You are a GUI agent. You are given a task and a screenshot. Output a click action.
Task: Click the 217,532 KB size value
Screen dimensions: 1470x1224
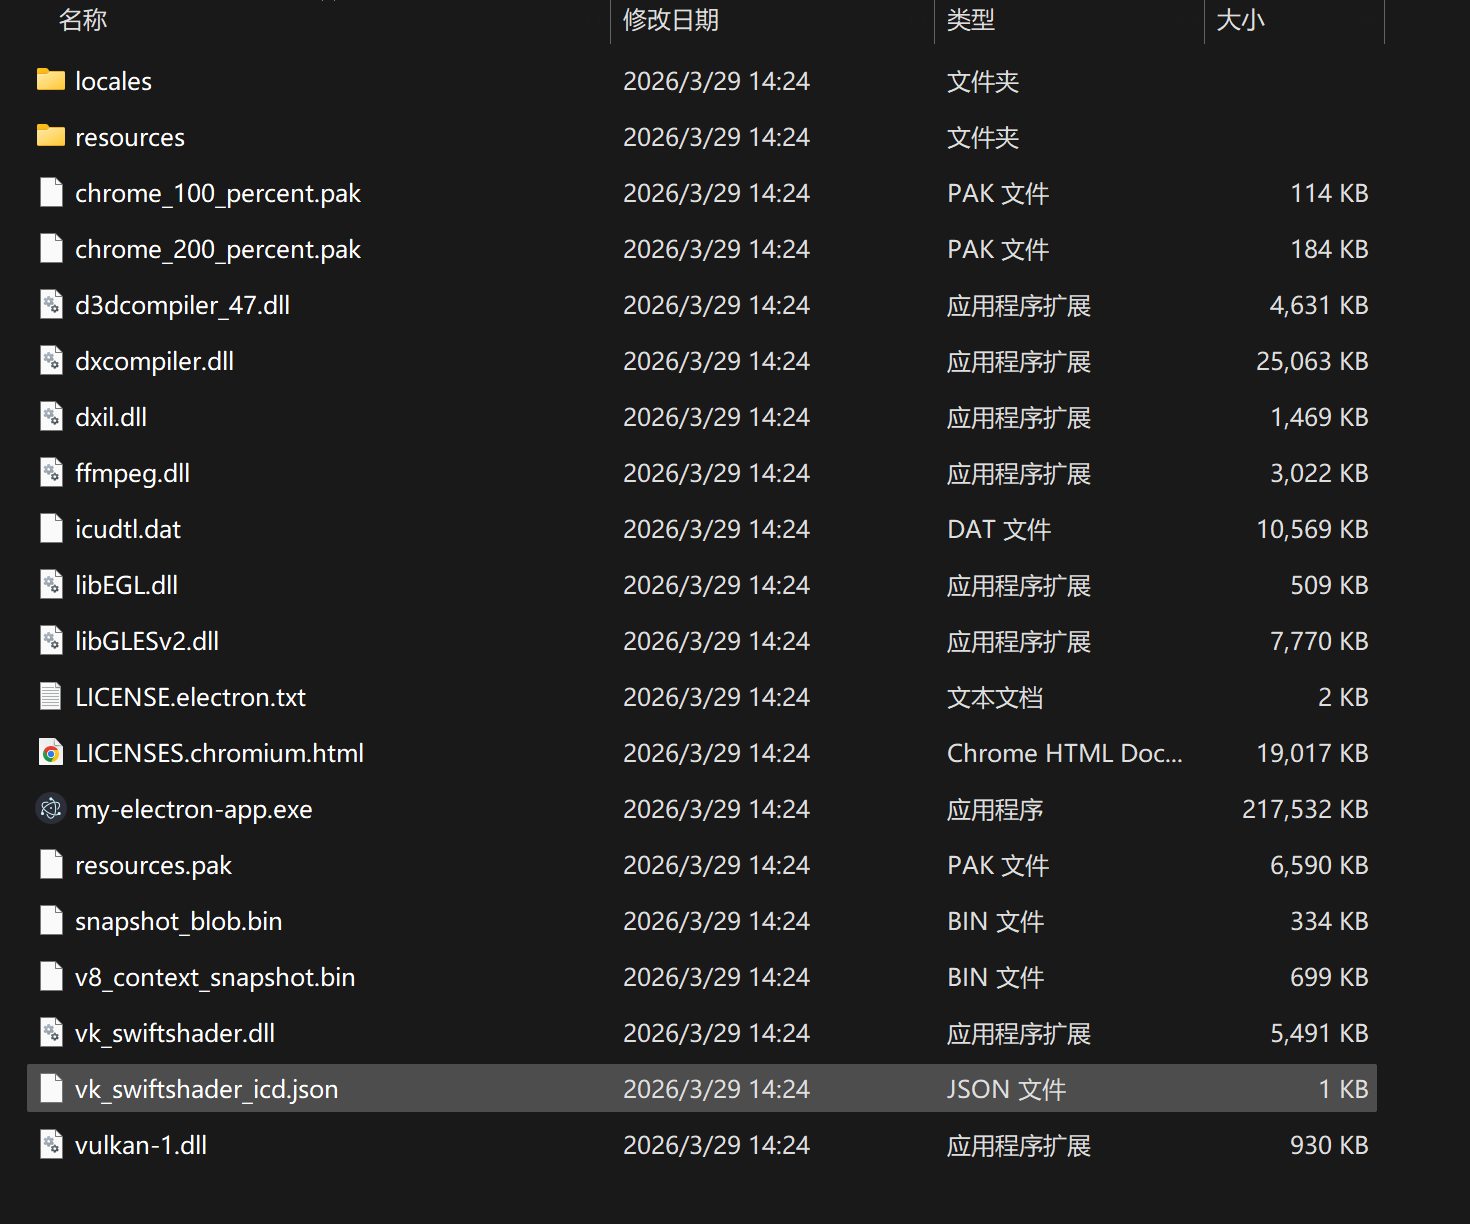click(1305, 809)
